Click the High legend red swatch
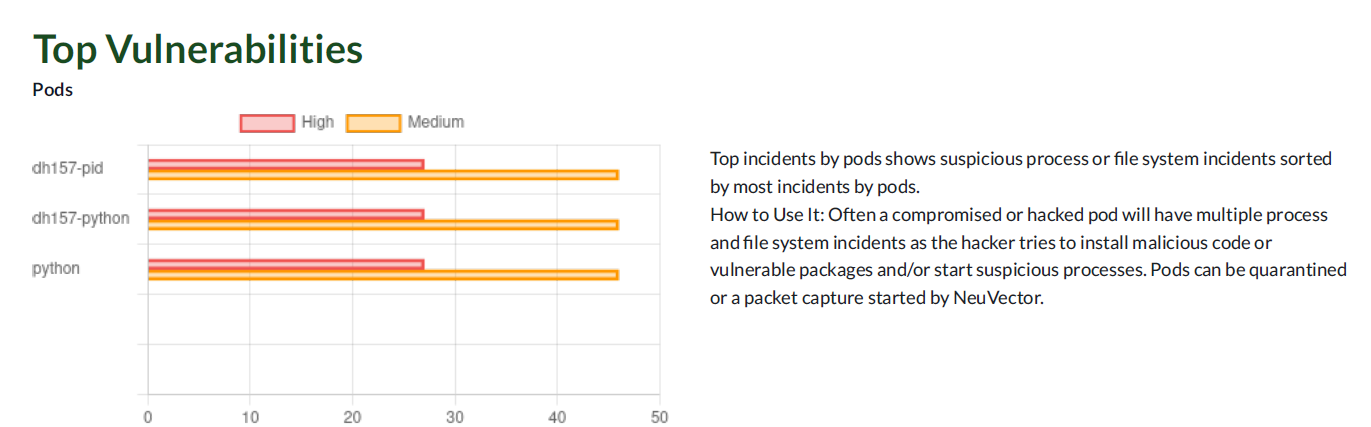 [x=267, y=123]
